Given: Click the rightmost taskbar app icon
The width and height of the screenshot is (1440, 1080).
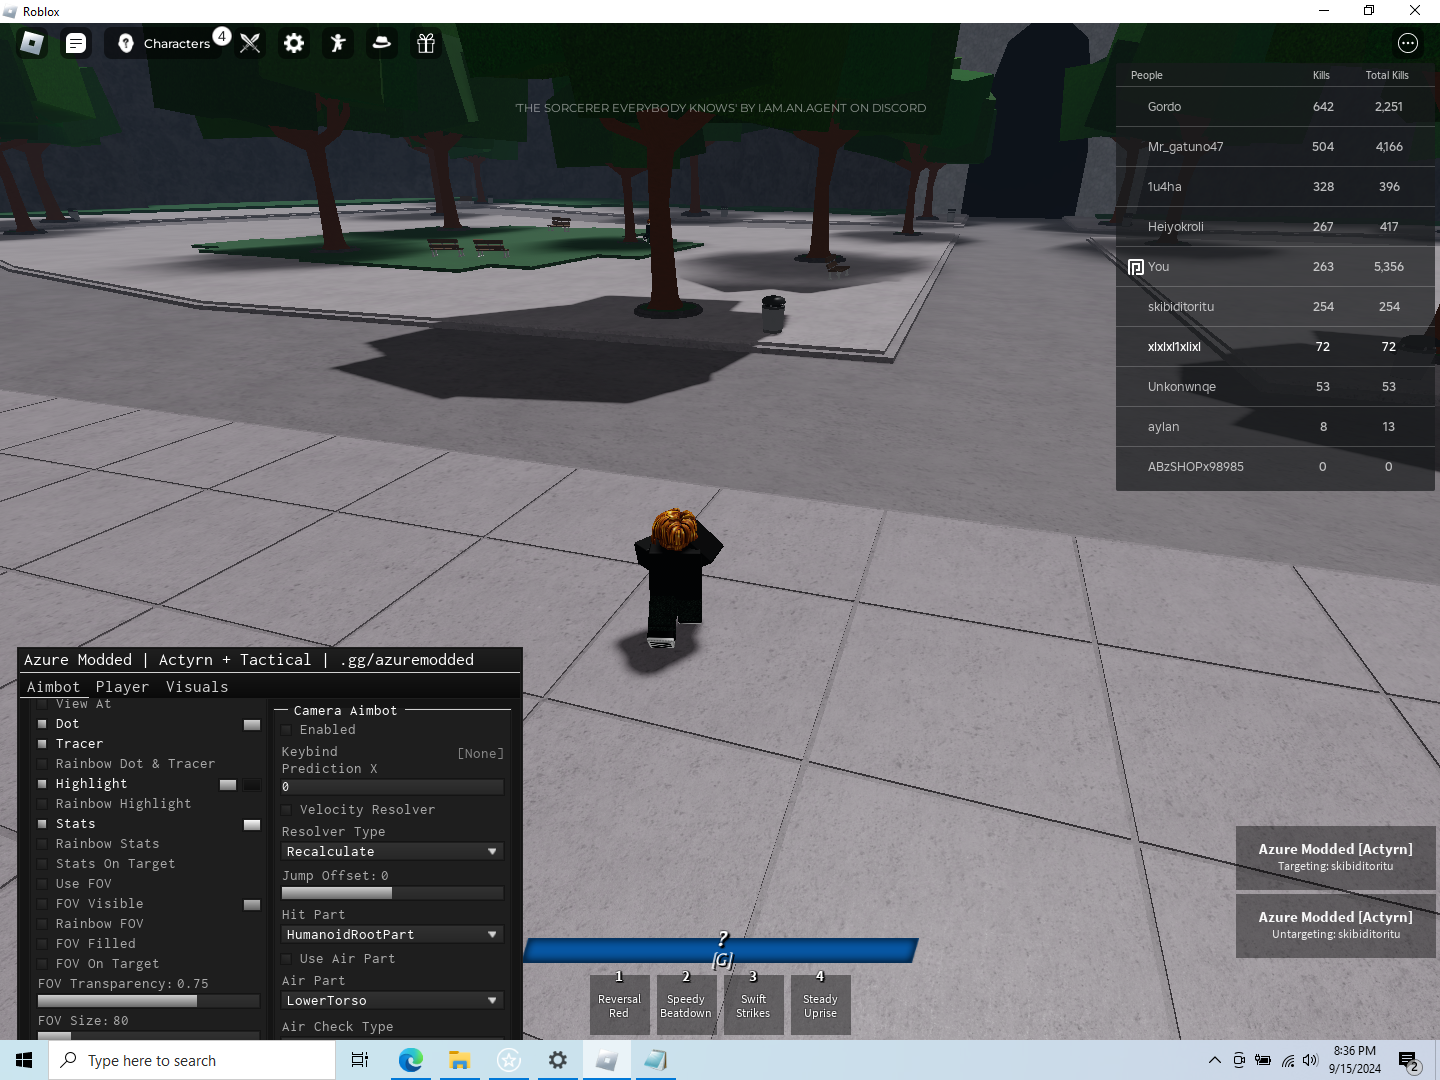Looking at the screenshot, I should [x=656, y=1060].
